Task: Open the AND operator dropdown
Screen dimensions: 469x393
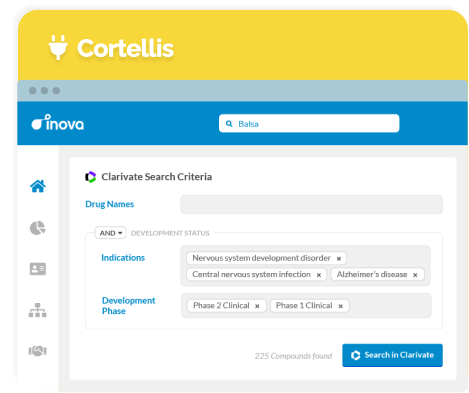Action: tap(111, 233)
